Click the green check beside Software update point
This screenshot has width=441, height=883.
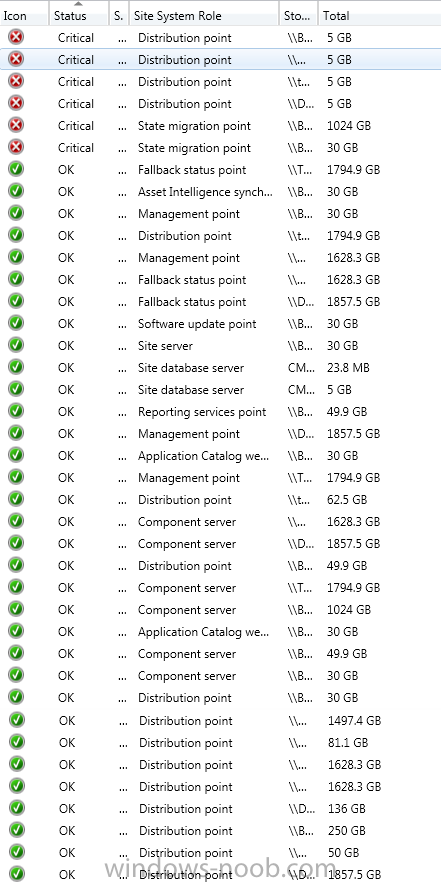[16, 324]
